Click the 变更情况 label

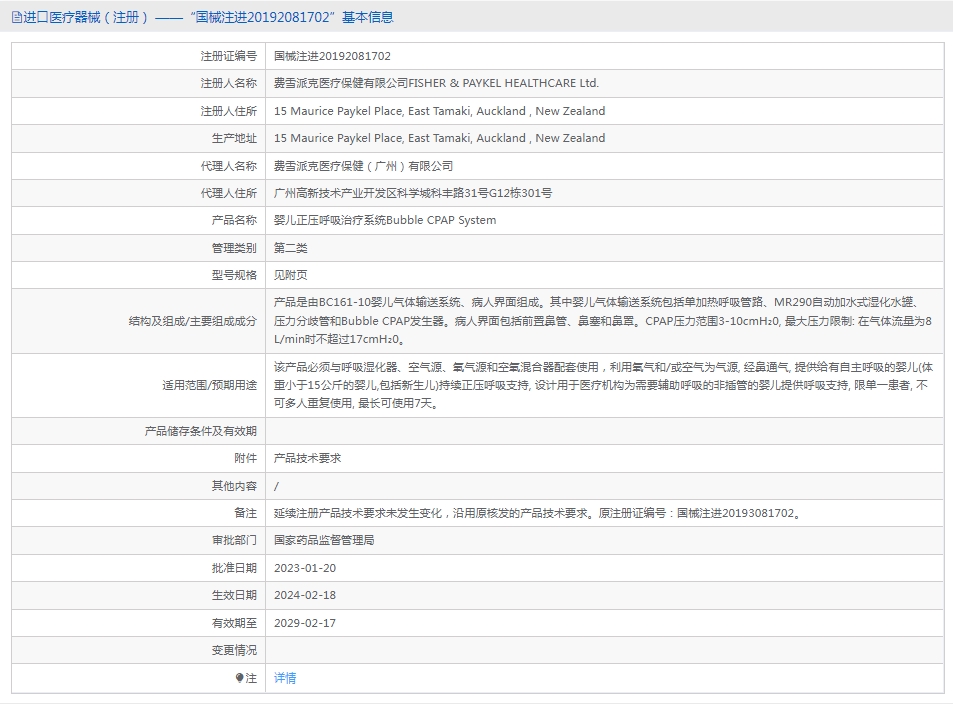point(234,650)
